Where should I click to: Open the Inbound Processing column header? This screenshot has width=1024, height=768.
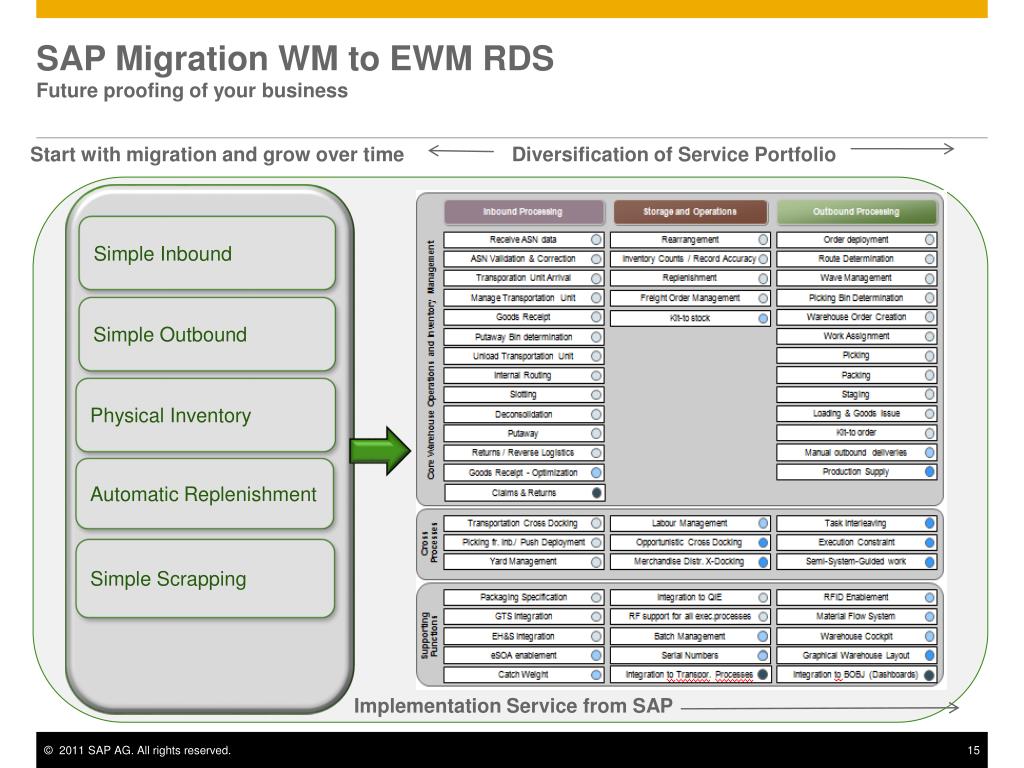524,212
